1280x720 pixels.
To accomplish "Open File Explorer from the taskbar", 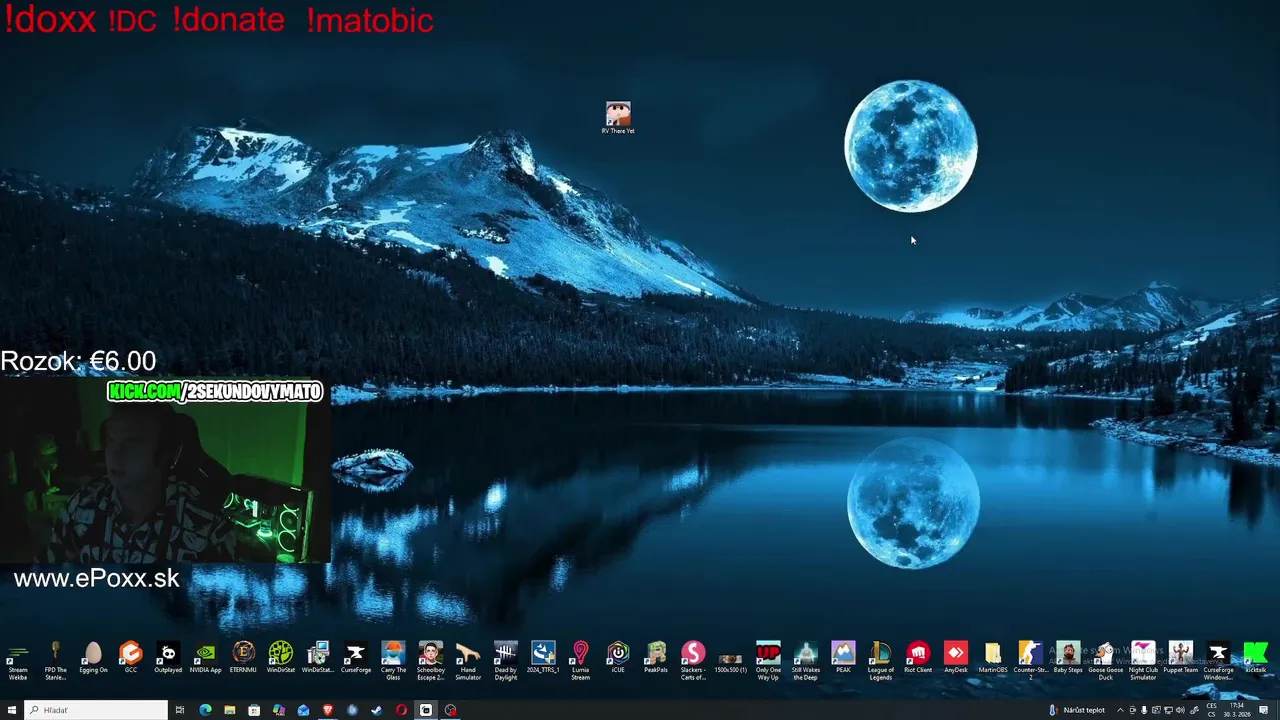I will (230, 710).
